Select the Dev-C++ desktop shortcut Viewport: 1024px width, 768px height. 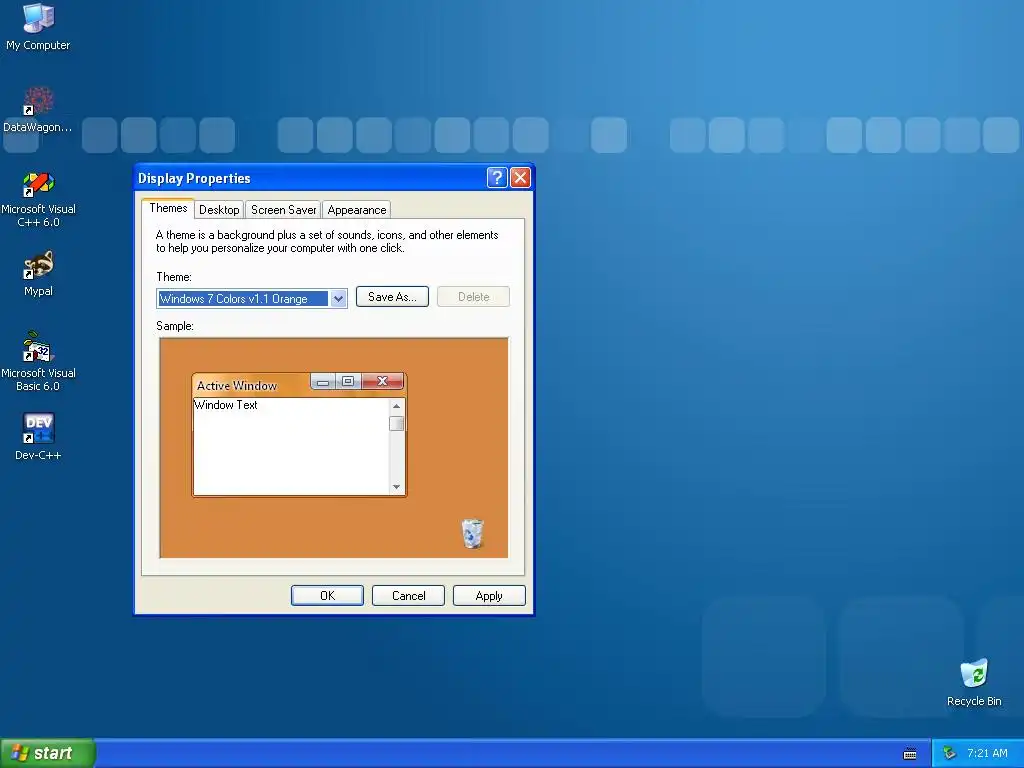tap(38, 436)
